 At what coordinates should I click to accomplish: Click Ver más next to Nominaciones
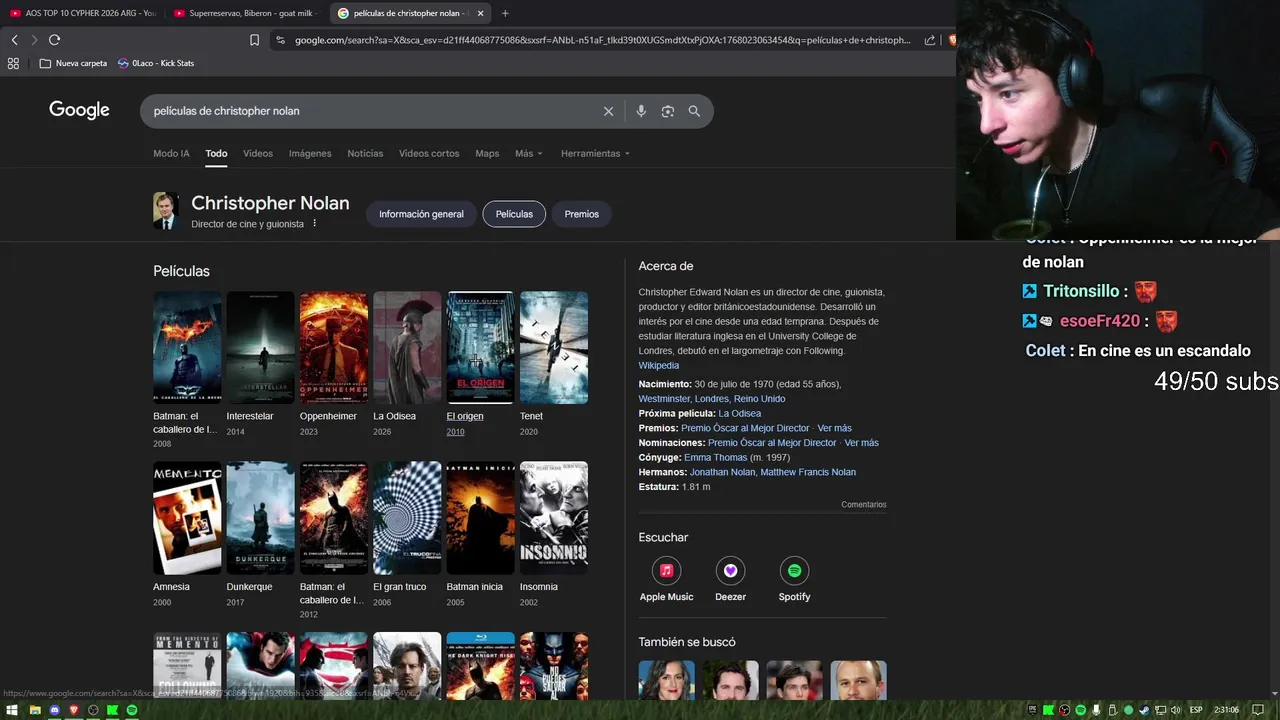861,442
